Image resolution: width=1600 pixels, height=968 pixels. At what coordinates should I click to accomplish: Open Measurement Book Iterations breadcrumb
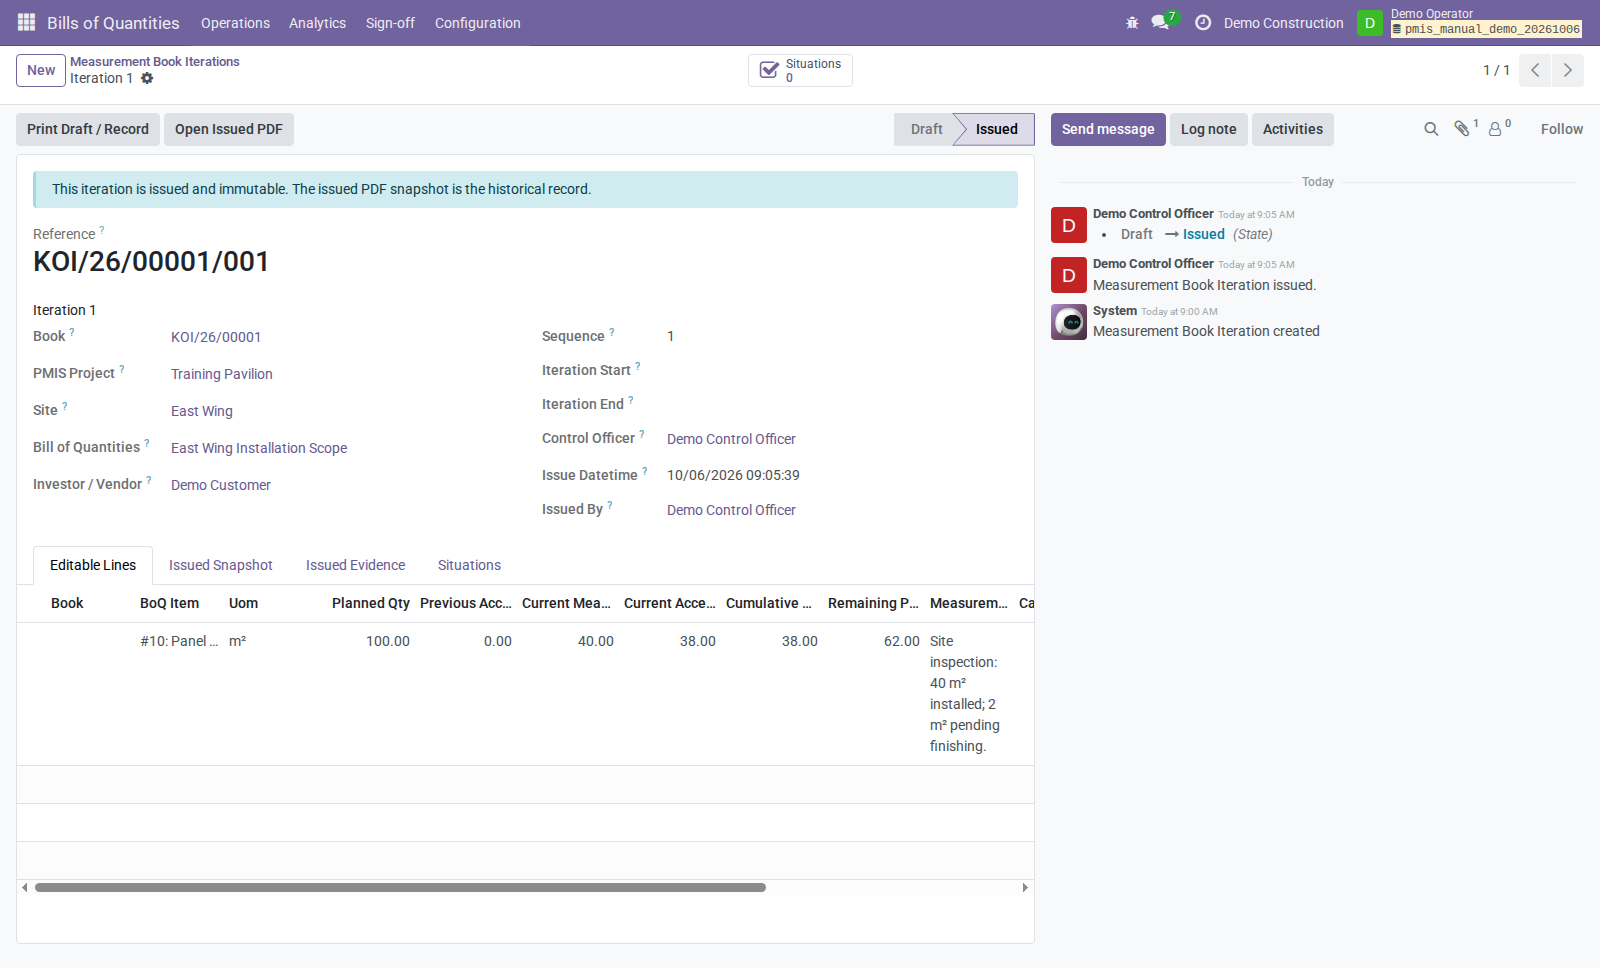[155, 62]
